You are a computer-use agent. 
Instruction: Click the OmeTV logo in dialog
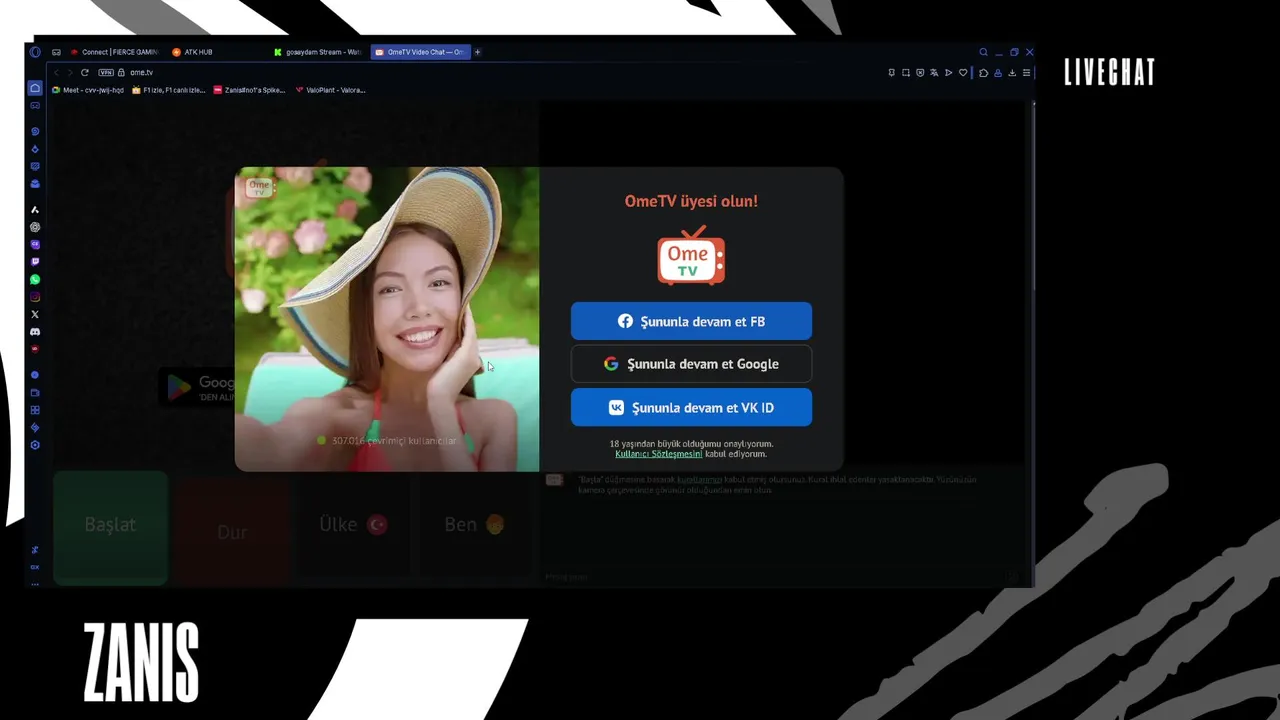[x=691, y=255]
